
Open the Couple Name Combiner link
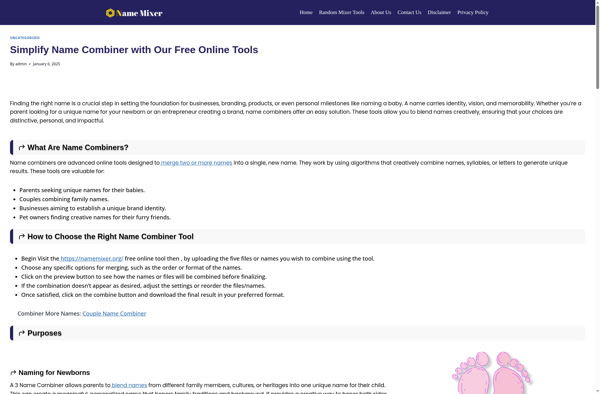pos(114,313)
